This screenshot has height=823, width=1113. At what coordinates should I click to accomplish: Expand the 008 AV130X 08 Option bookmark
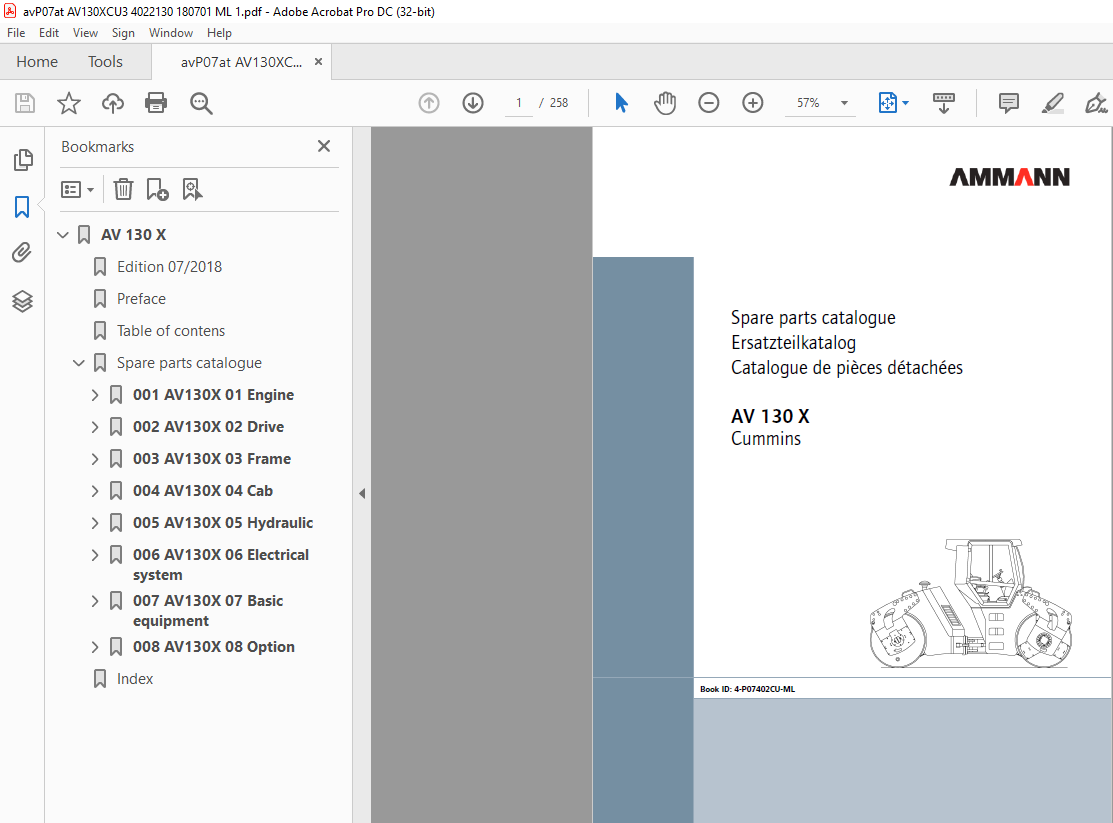(x=95, y=647)
